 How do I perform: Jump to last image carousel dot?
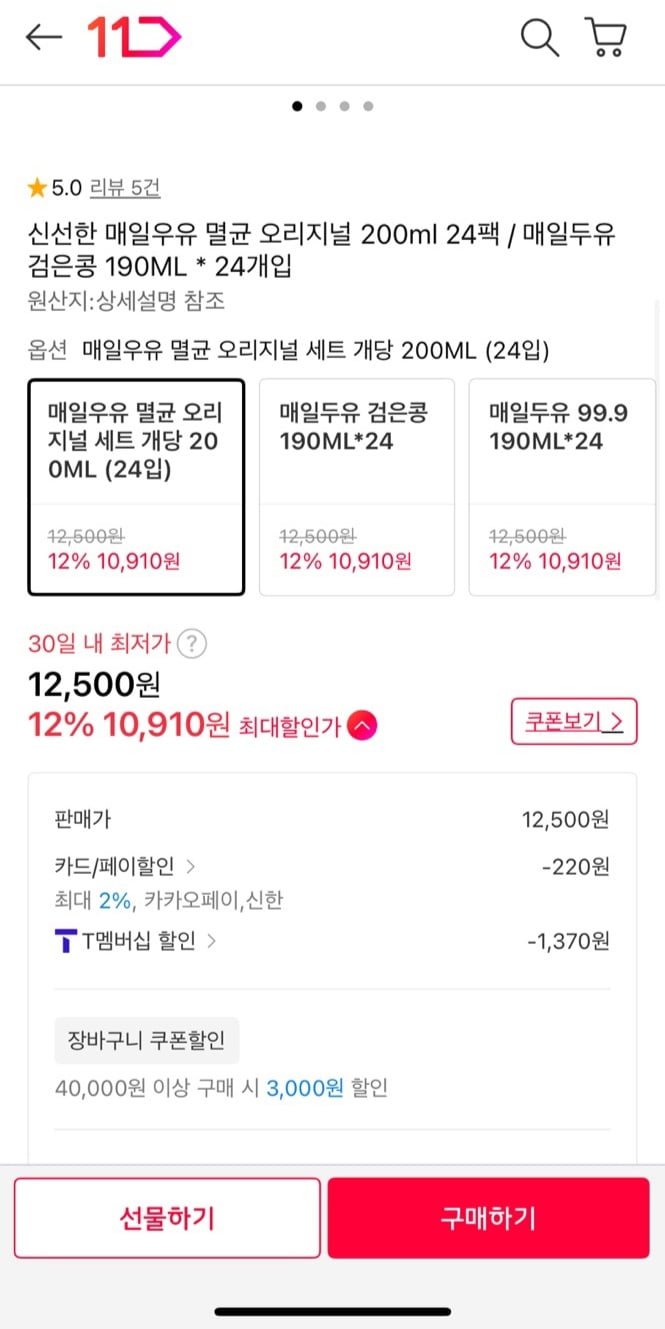pyautogui.click(x=368, y=105)
